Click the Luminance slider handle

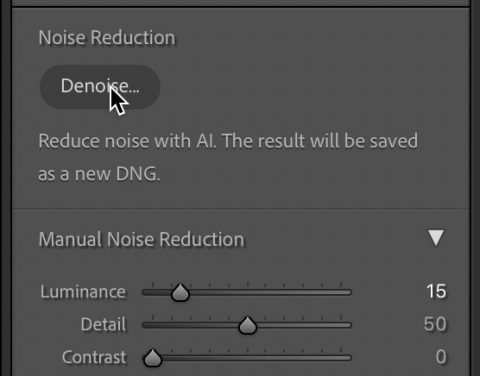pyautogui.click(x=180, y=293)
